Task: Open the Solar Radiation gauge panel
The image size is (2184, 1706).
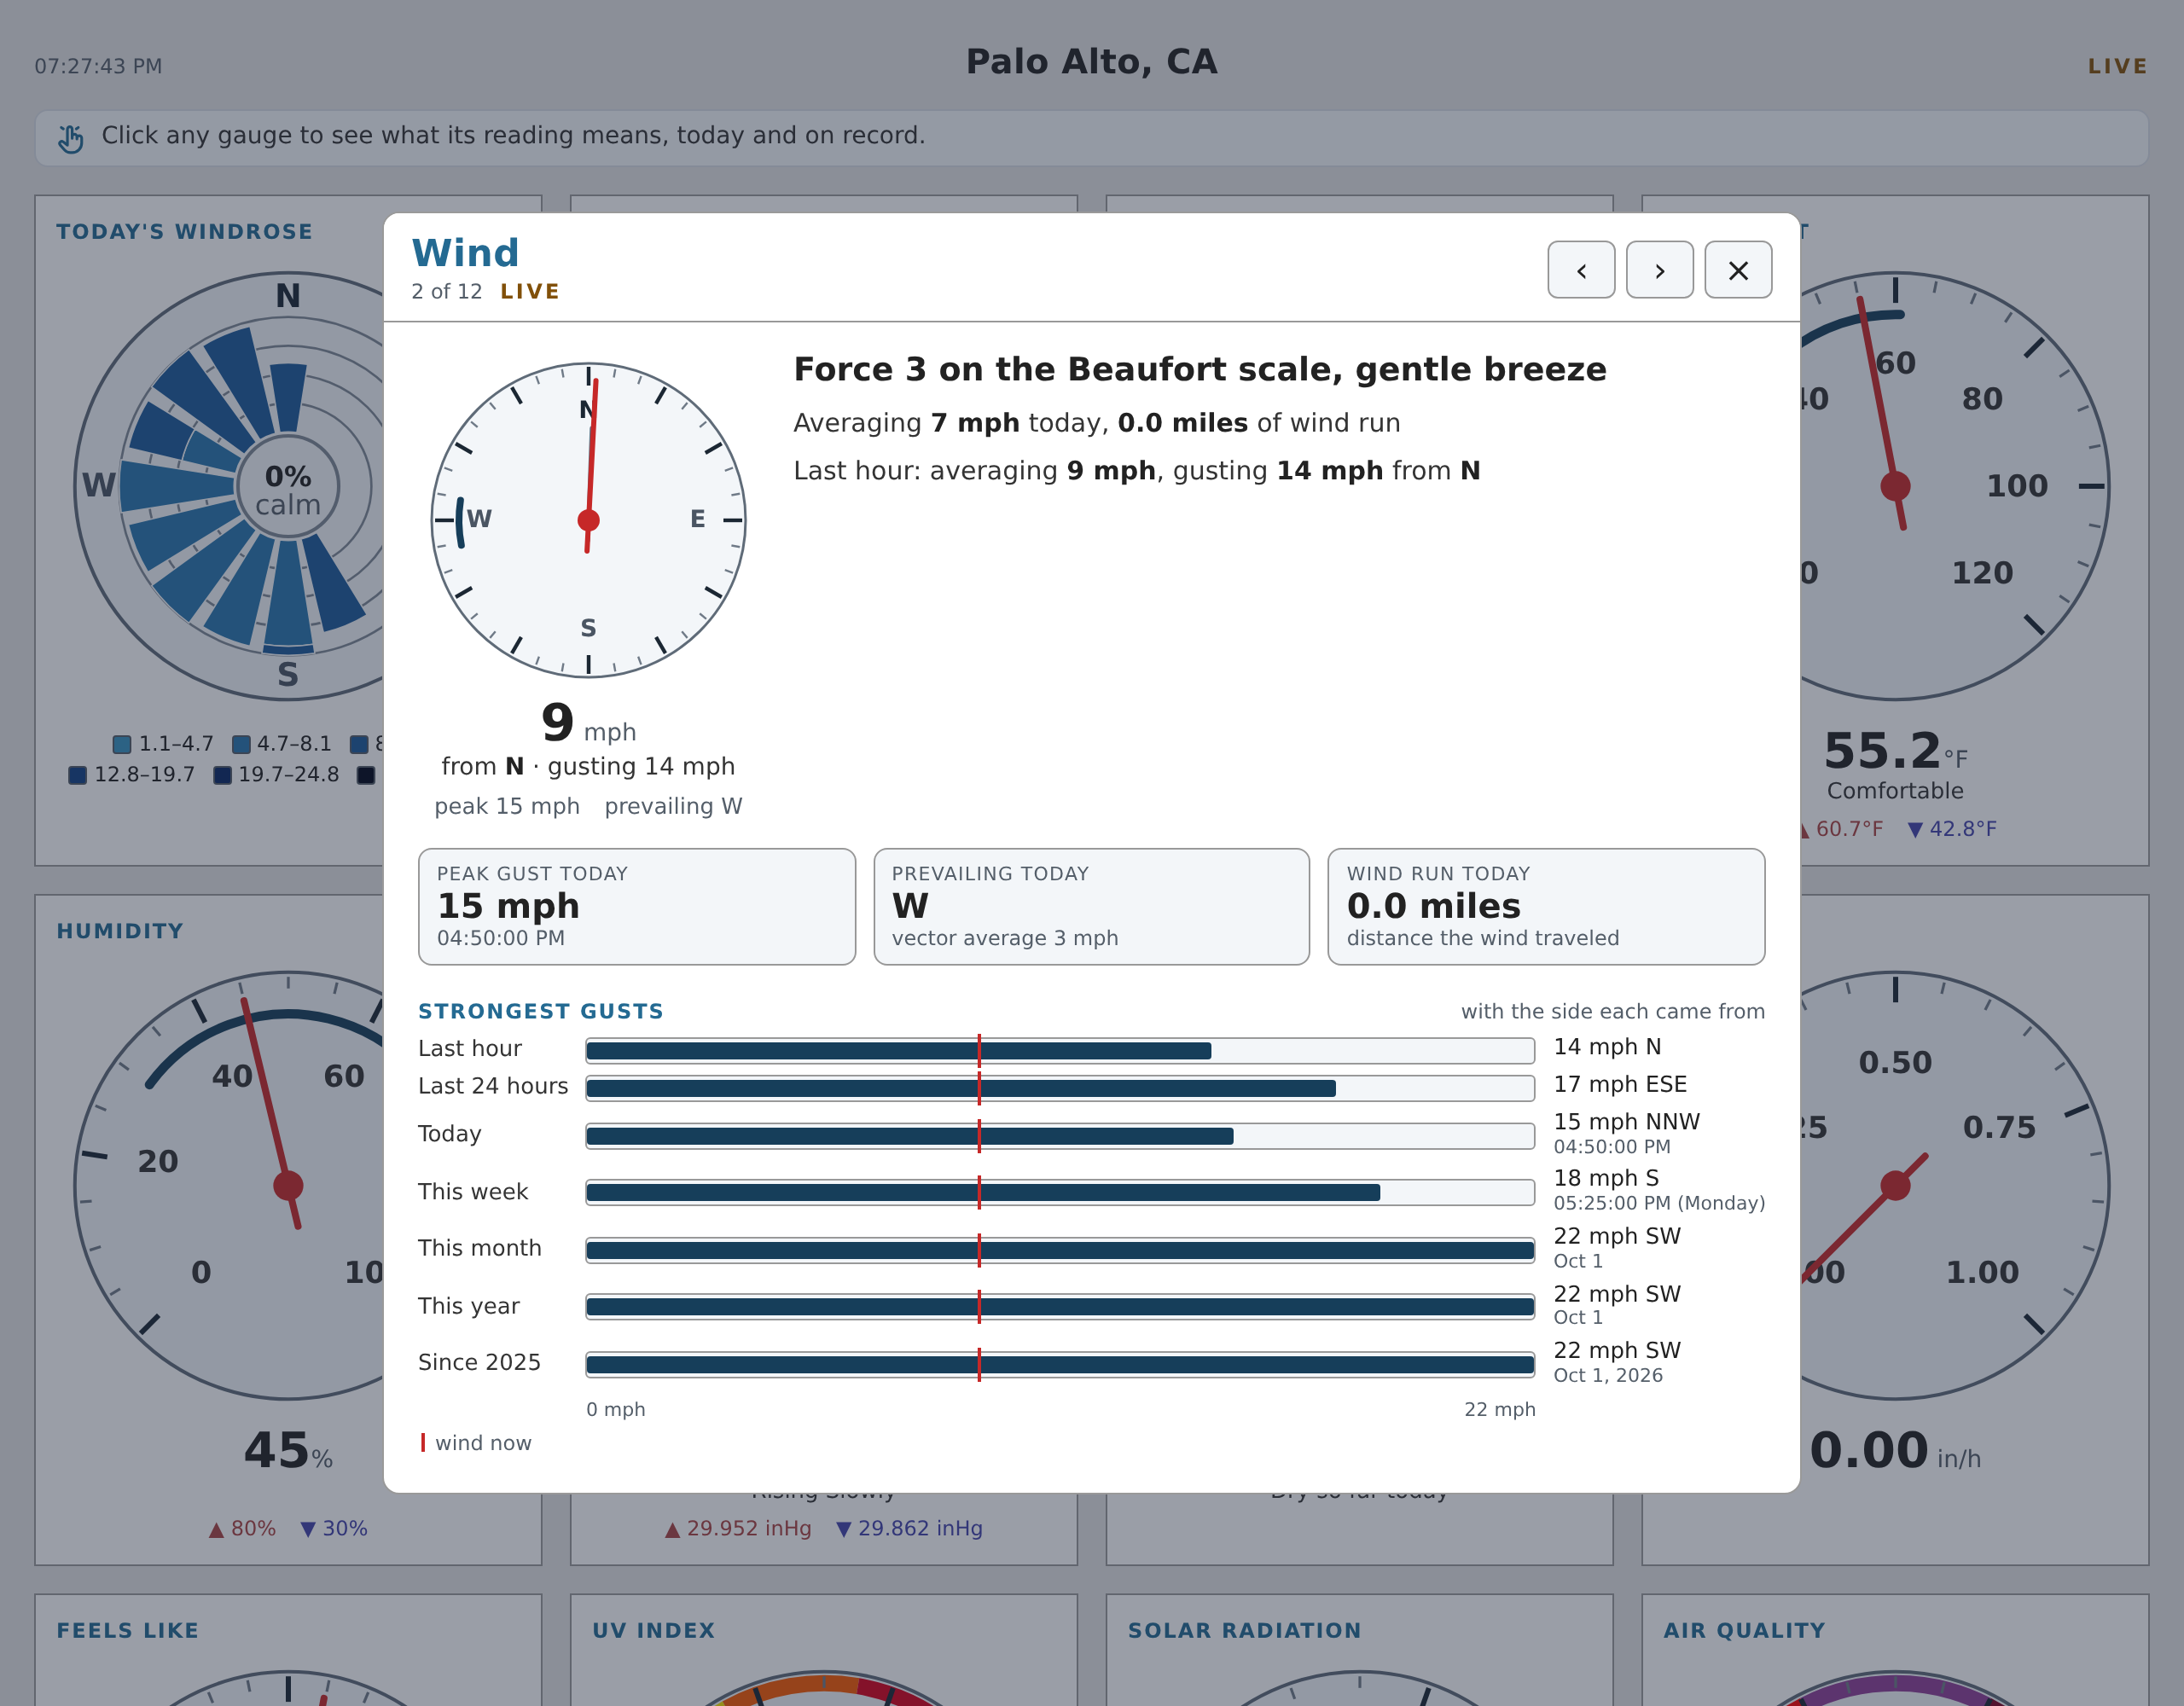Action: pyautogui.click(x=1359, y=1650)
